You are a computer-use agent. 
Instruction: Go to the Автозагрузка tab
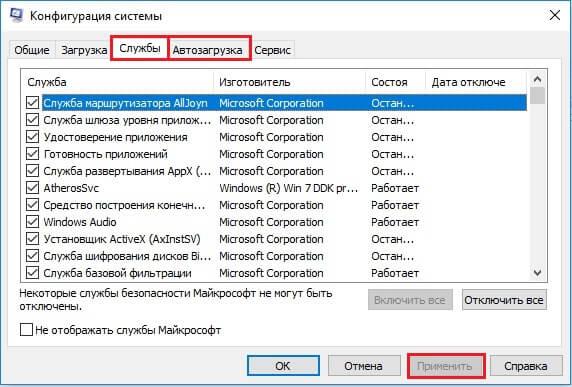click(209, 49)
